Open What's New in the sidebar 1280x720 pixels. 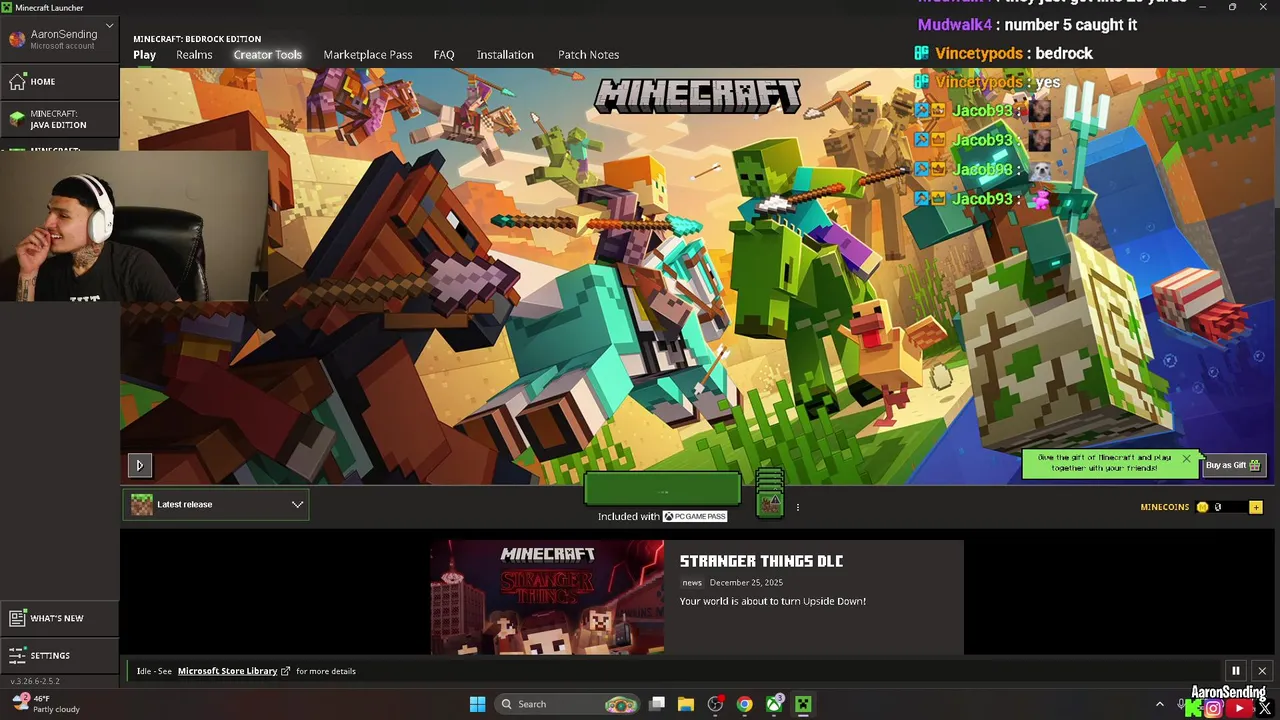coord(60,618)
